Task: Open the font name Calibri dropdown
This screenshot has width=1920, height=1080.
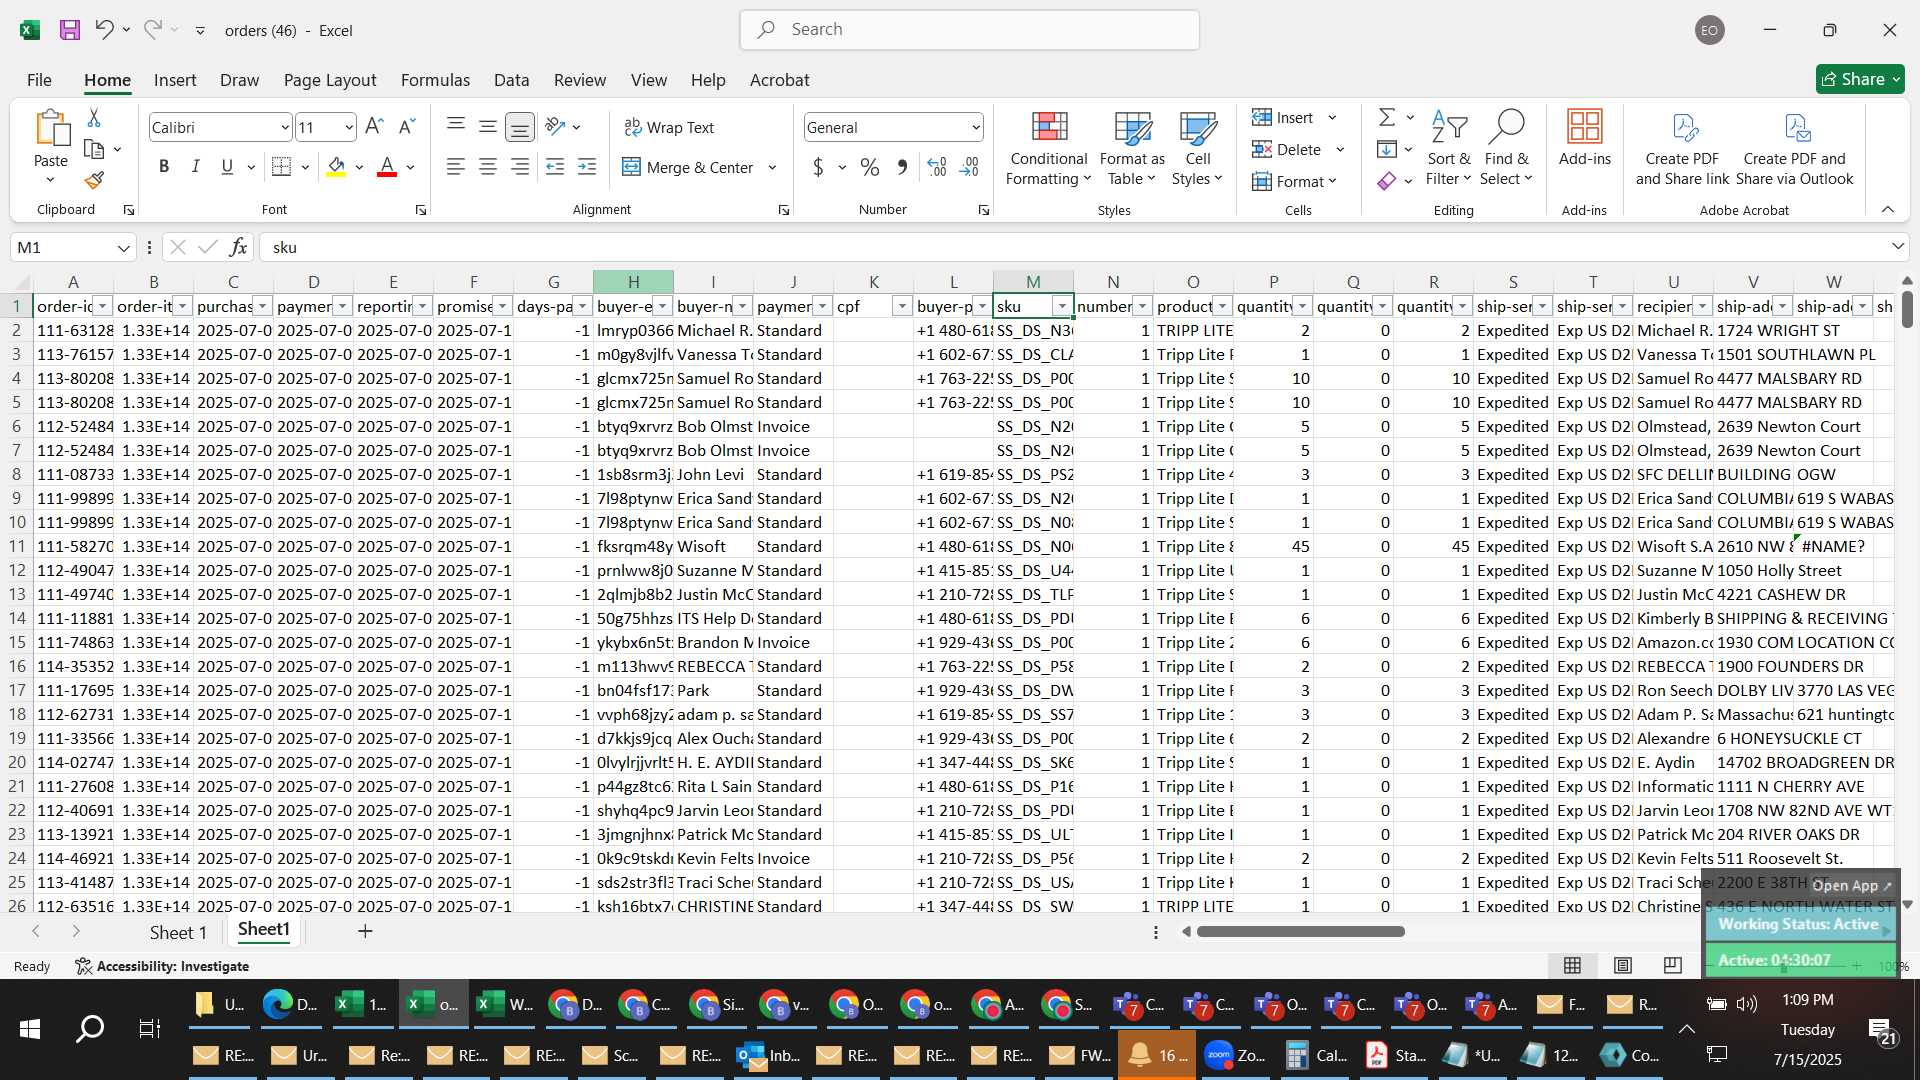Action: pos(284,128)
